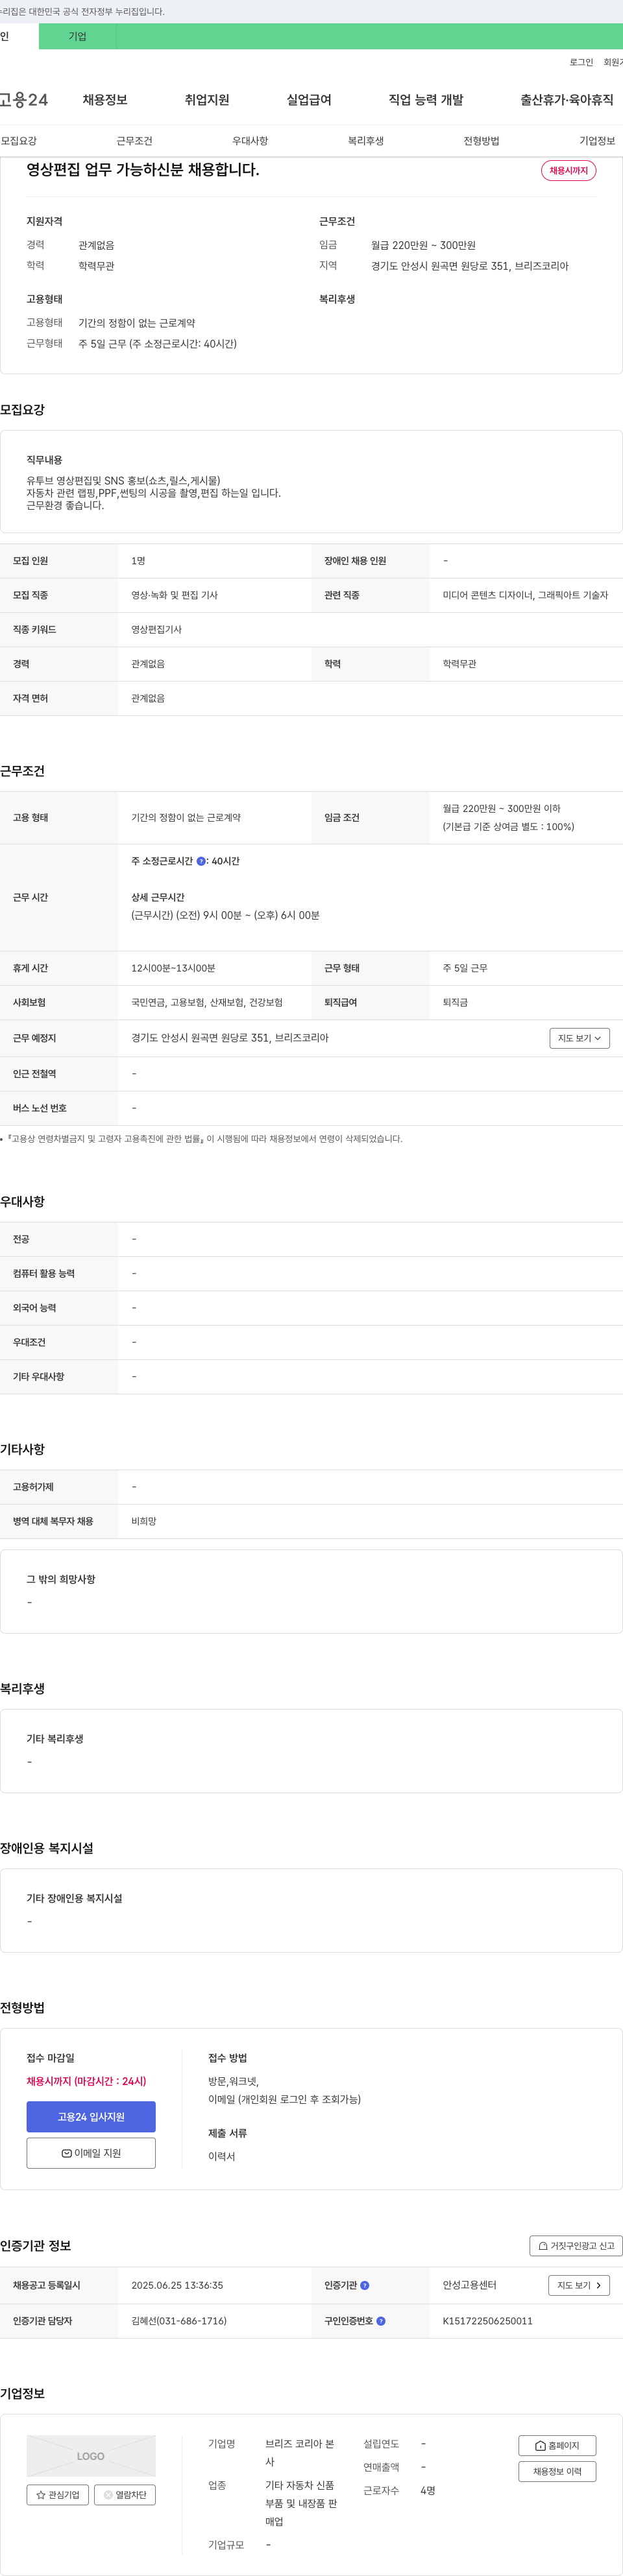
Task: Click the company LOGO placeholder image
Action: click(x=91, y=2456)
